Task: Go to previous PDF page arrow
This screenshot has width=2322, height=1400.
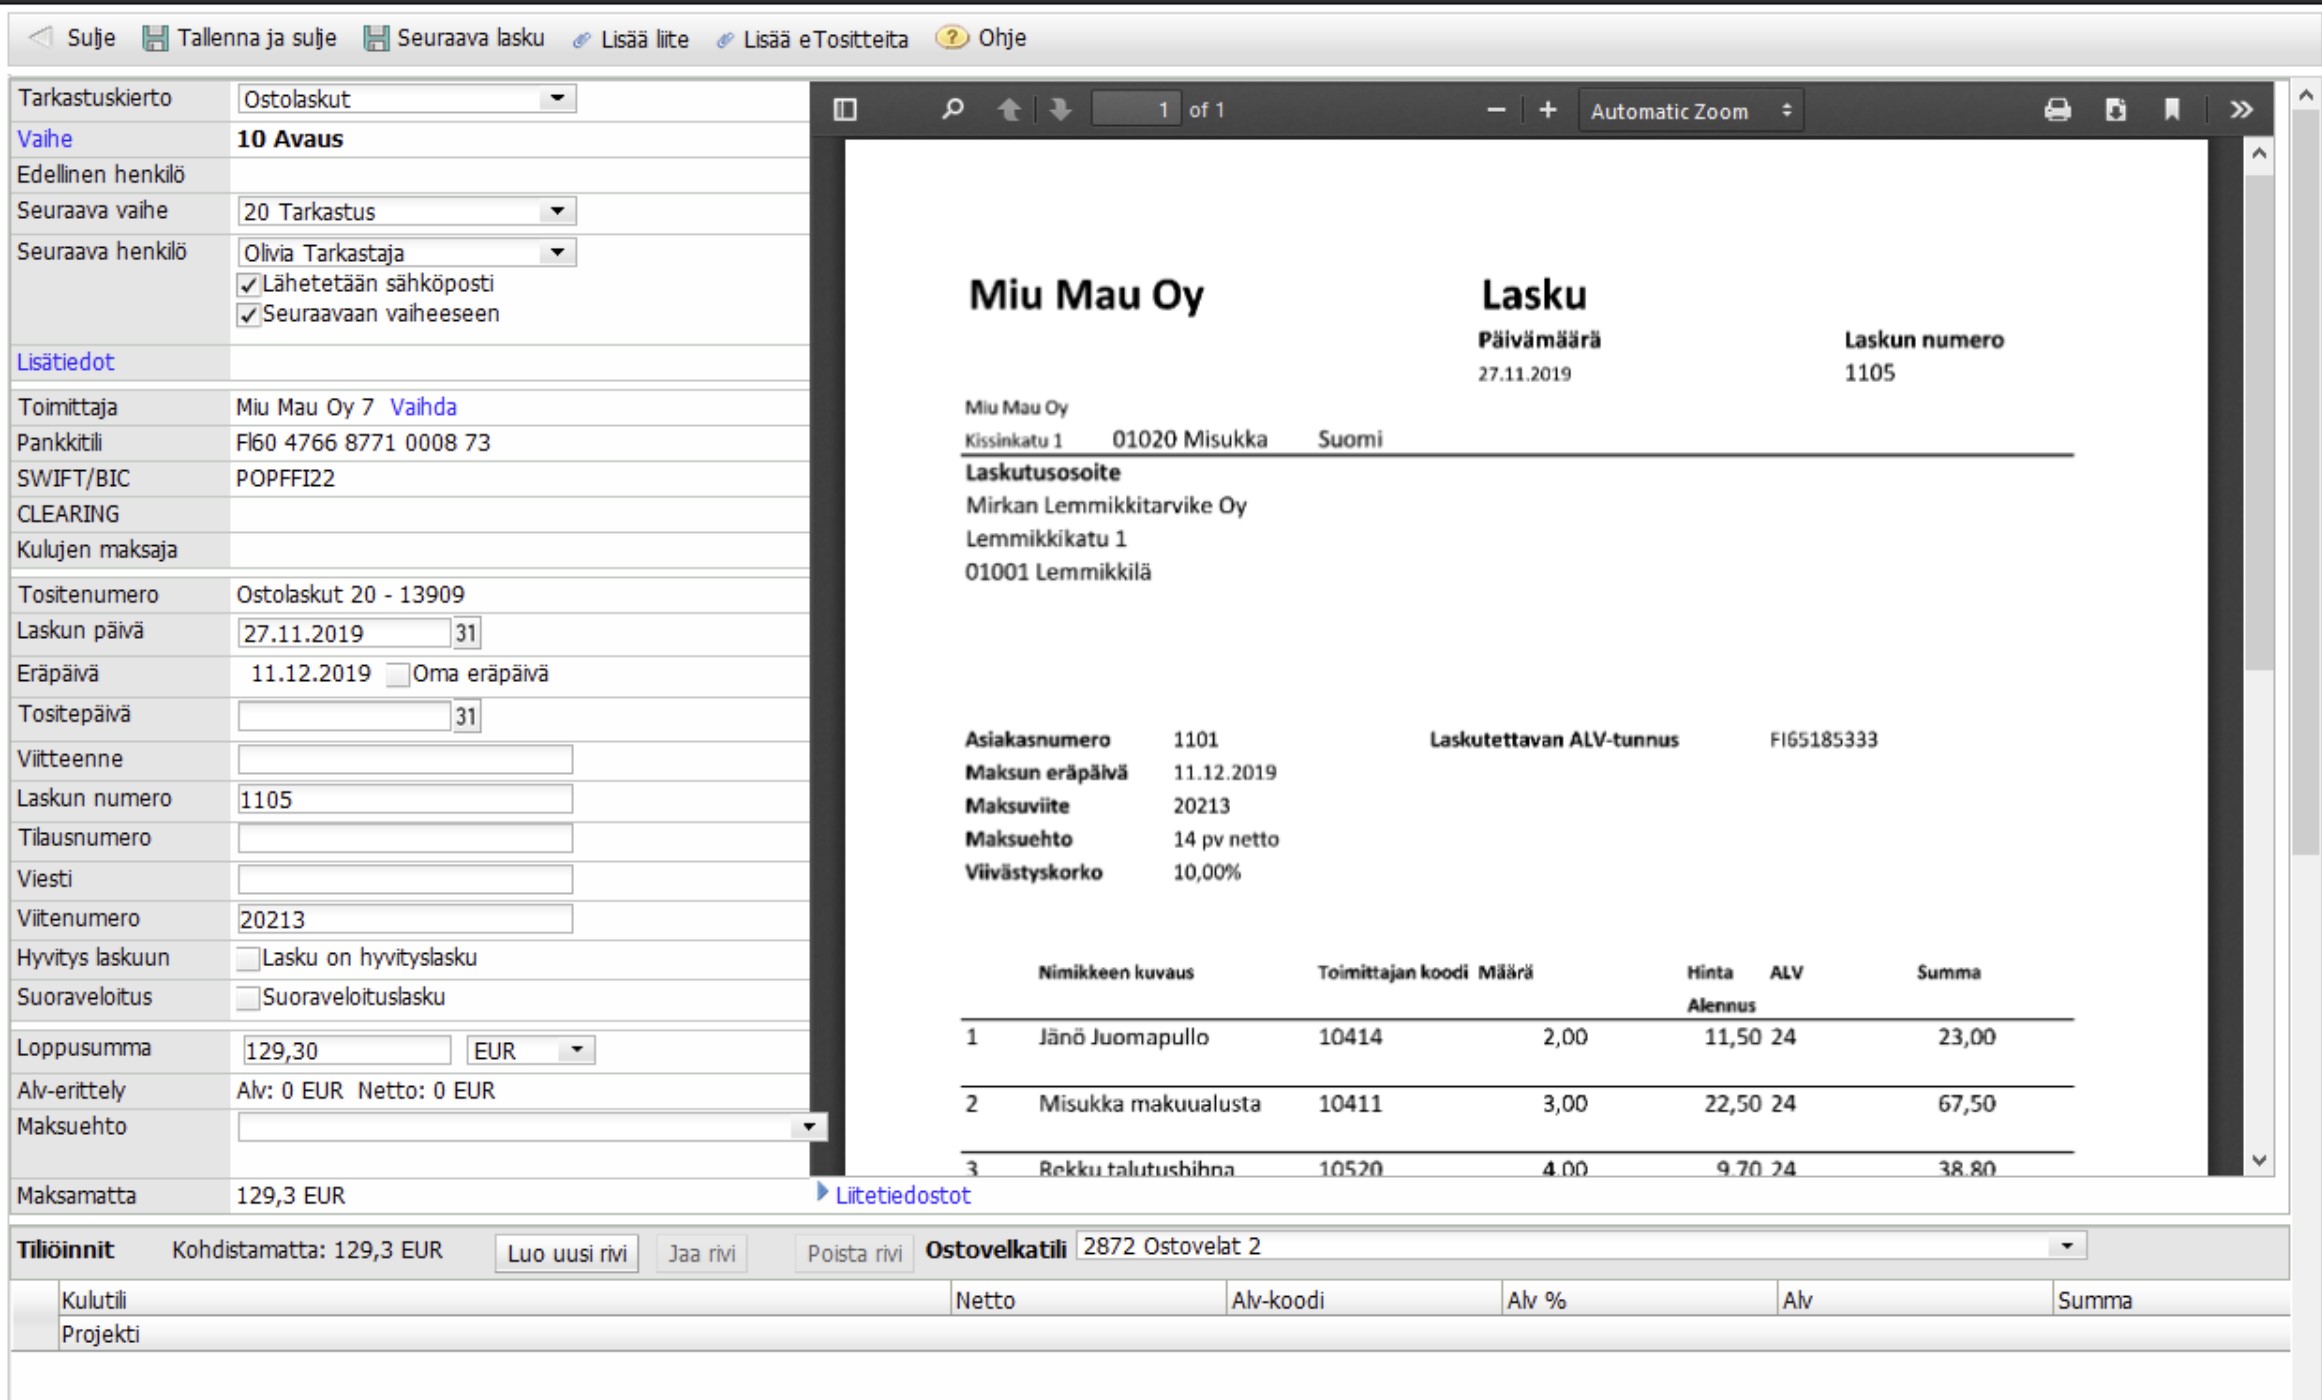Action: (1008, 109)
